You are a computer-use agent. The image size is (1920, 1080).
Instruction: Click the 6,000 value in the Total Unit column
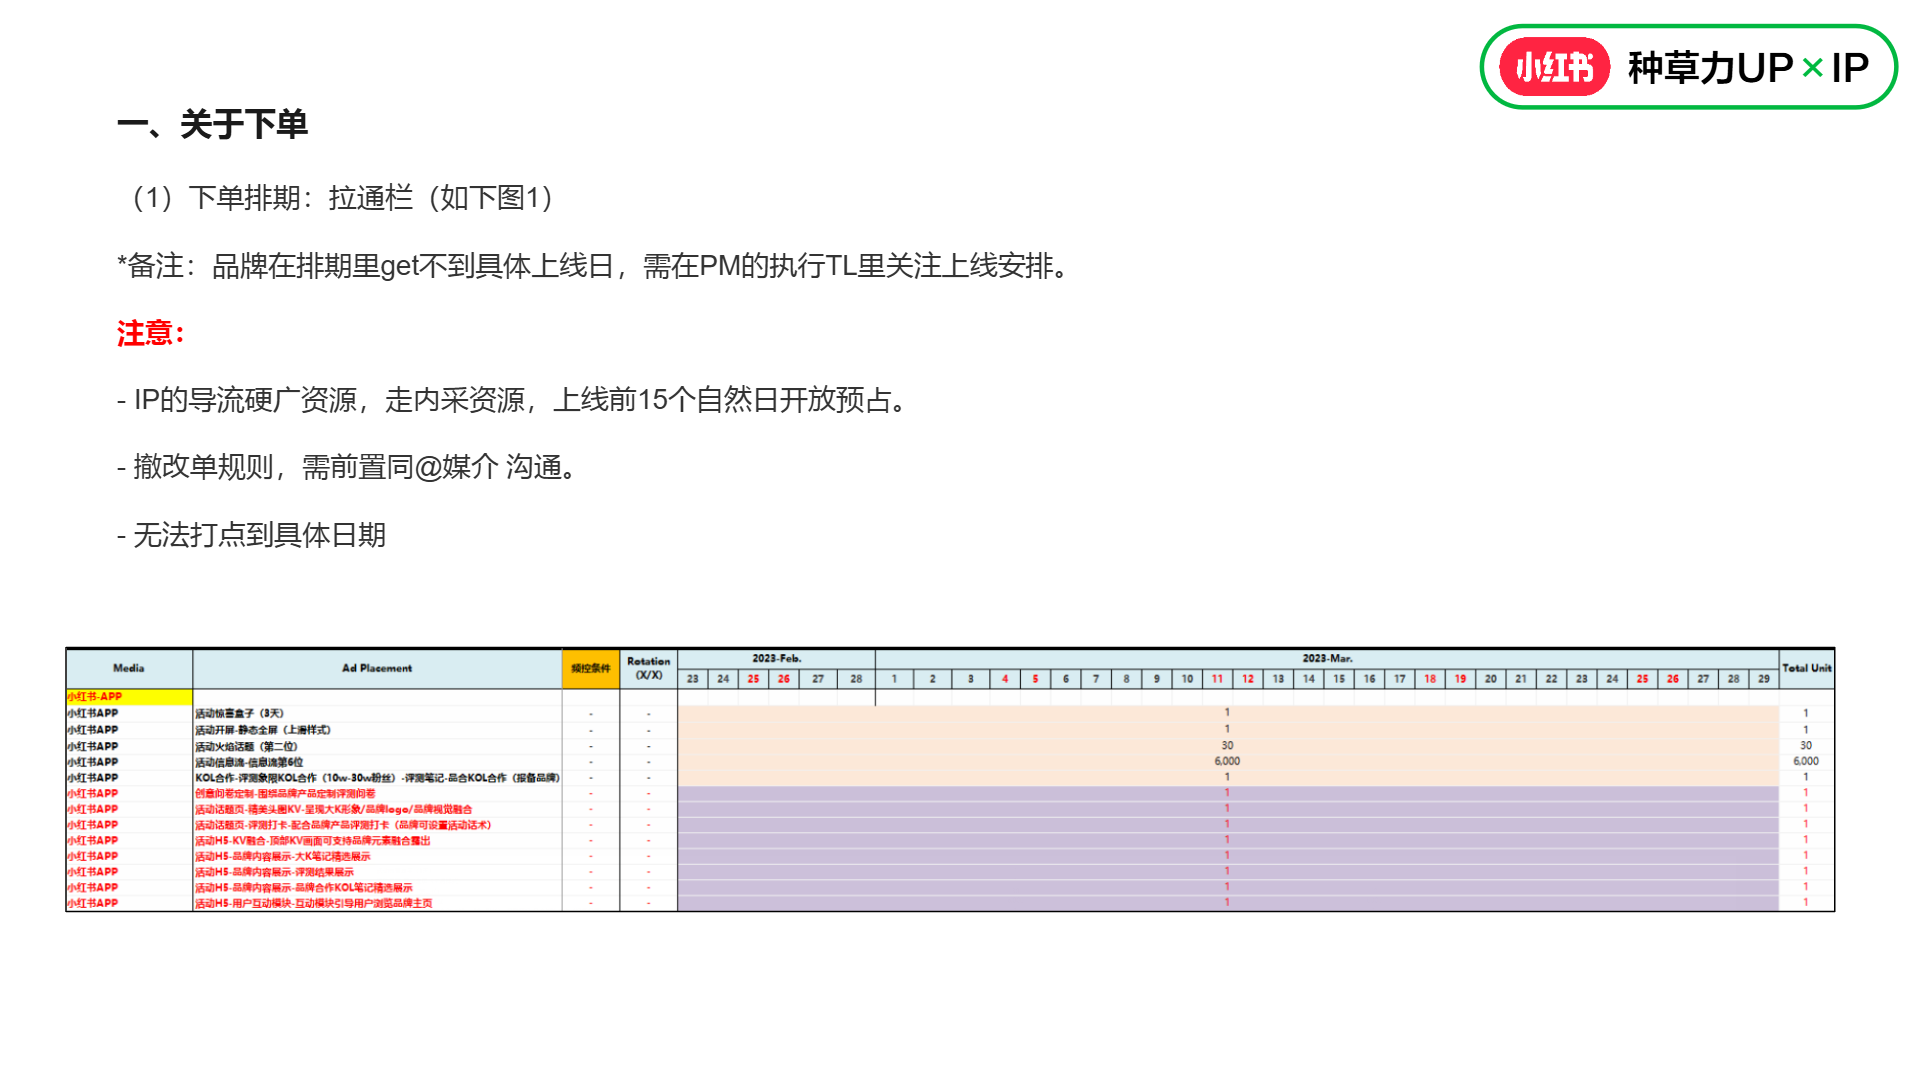[x=1806, y=762]
